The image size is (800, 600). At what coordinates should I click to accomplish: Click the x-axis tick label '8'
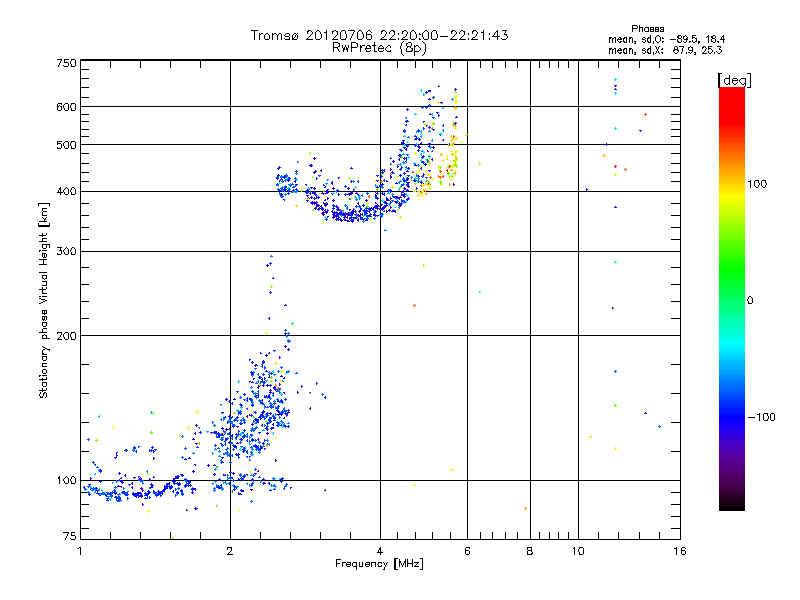click(530, 551)
